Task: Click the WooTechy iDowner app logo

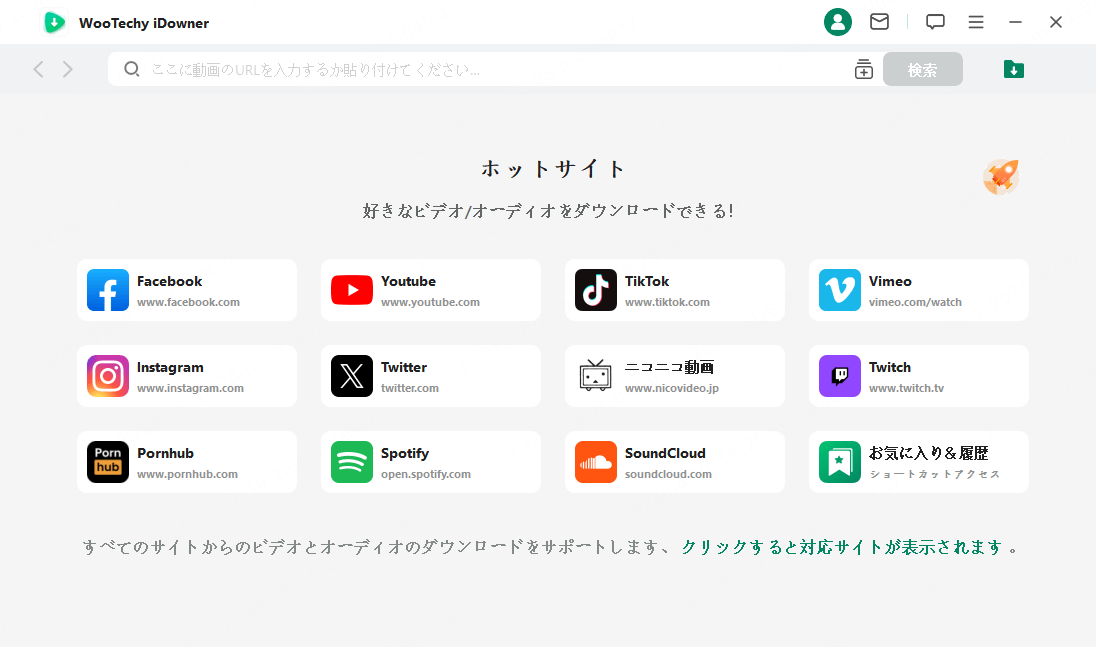Action: (x=55, y=22)
